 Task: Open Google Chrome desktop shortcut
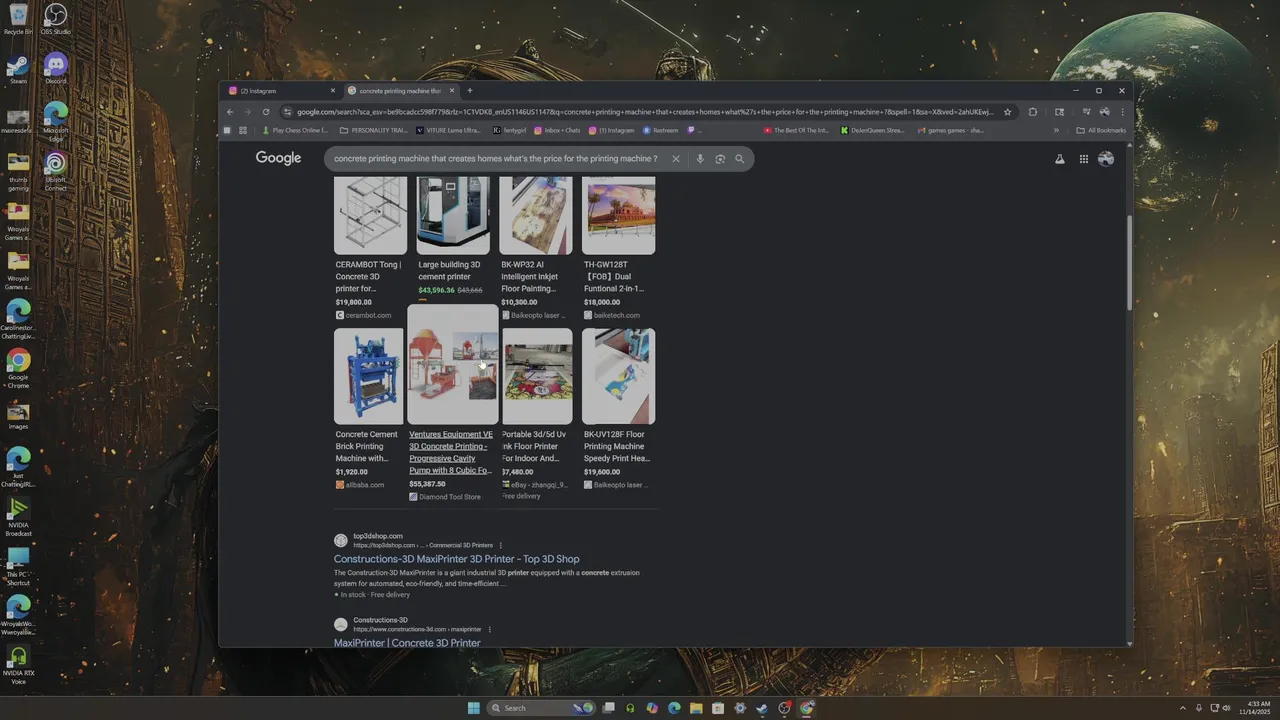click(18, 367)
